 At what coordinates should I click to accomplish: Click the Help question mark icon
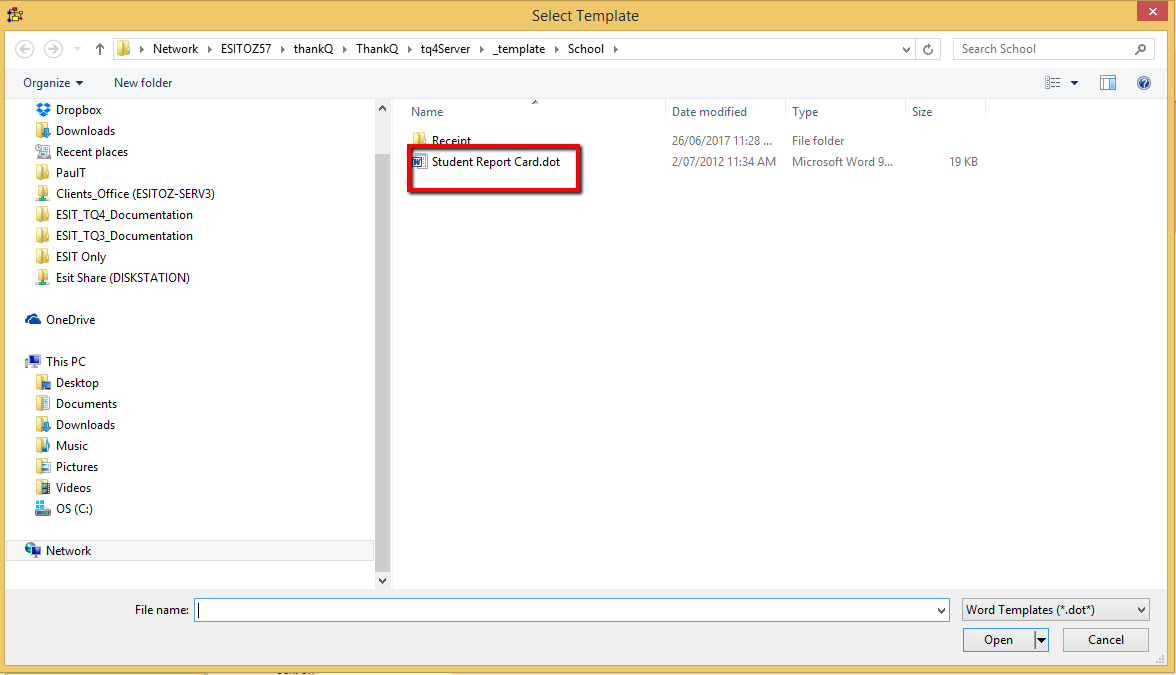(1144, 83)
